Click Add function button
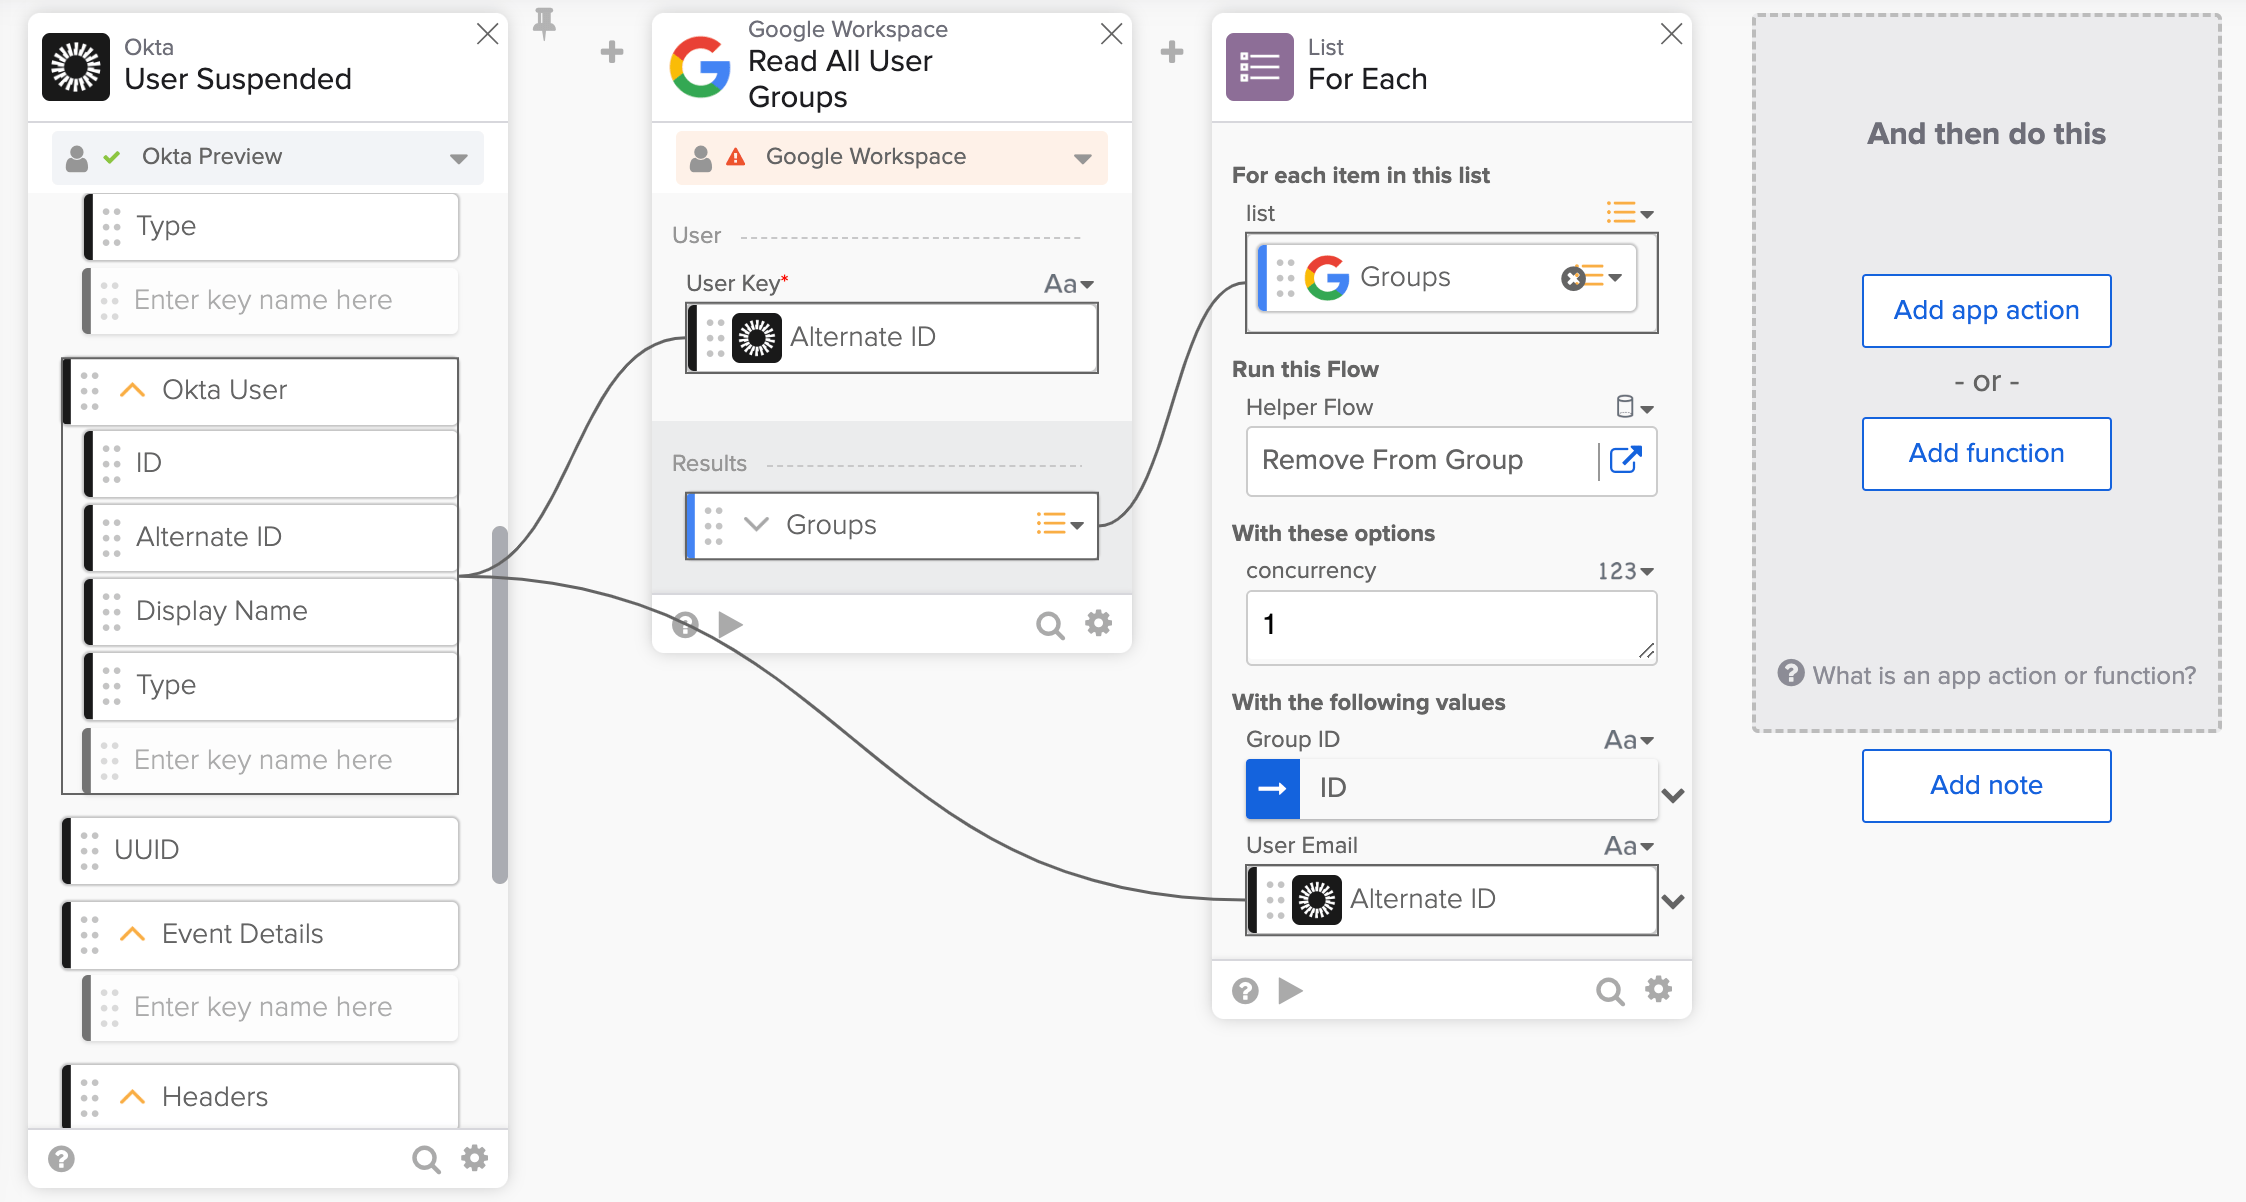The height and width of the screenshot is (1202, 2246). point(1986,454)
